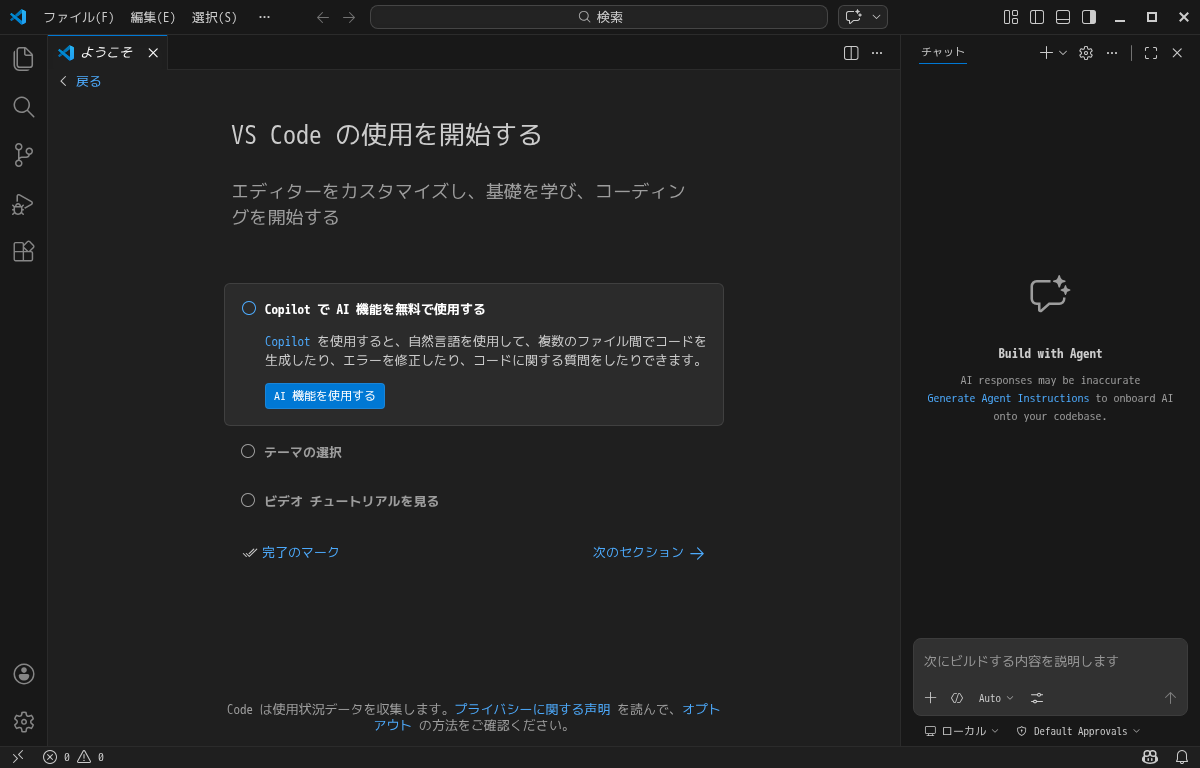Split the editor to the right

[x=851, y=53]
